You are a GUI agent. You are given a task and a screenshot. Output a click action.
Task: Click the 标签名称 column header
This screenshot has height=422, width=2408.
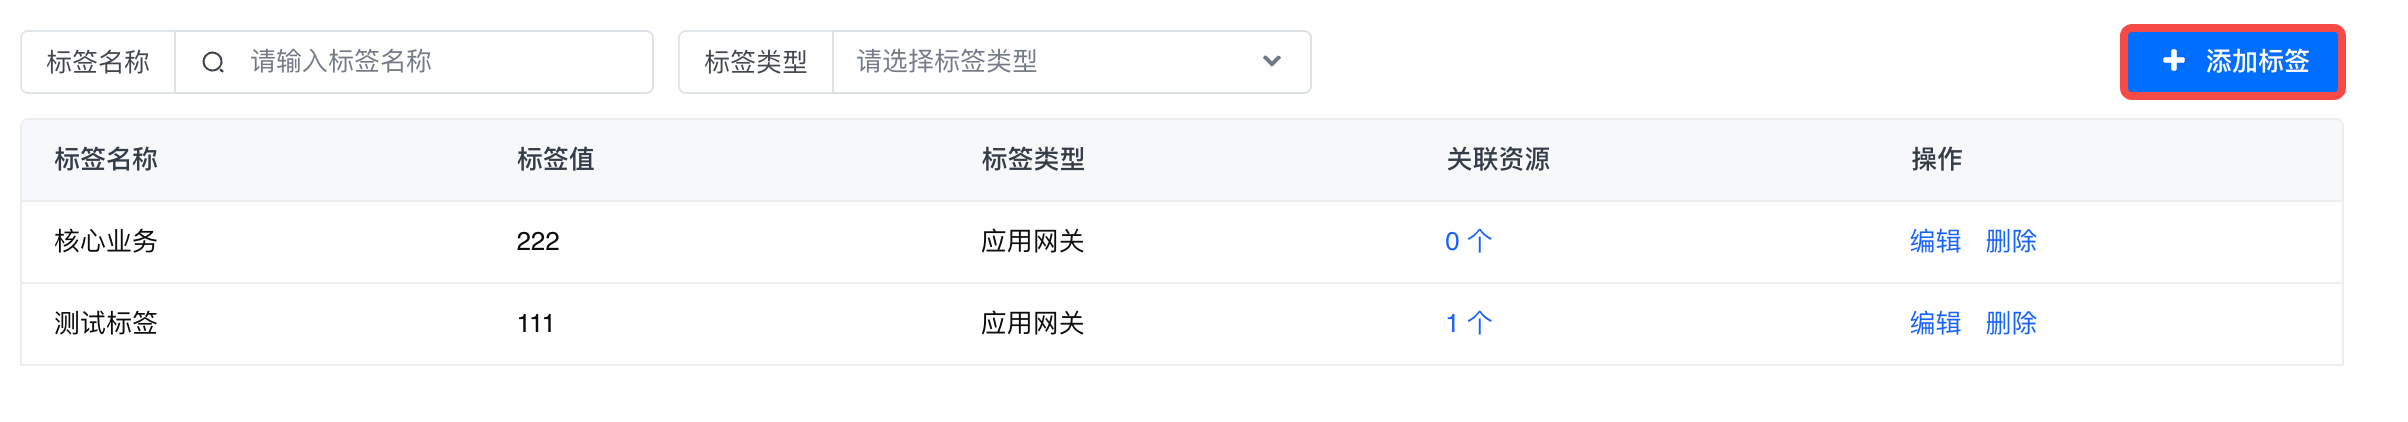coord(106,159)
